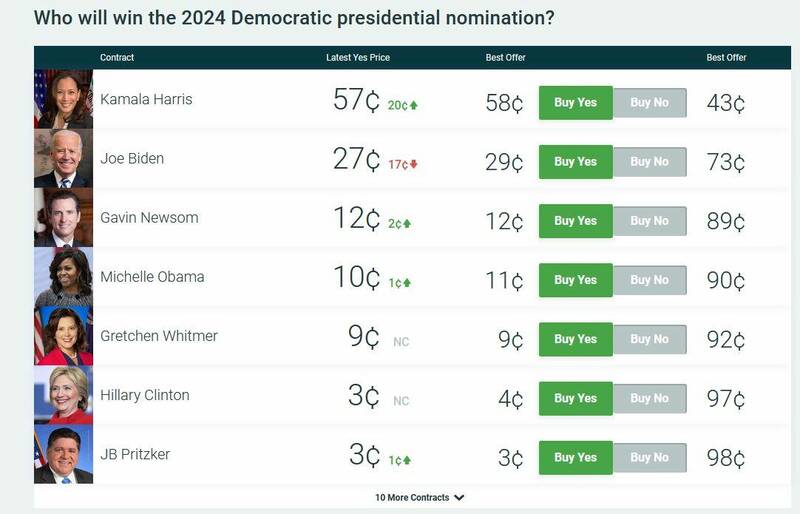Select Michelle Obama's photo thumbnail
Screen dimensions: 800x514
tap(63, 277)
